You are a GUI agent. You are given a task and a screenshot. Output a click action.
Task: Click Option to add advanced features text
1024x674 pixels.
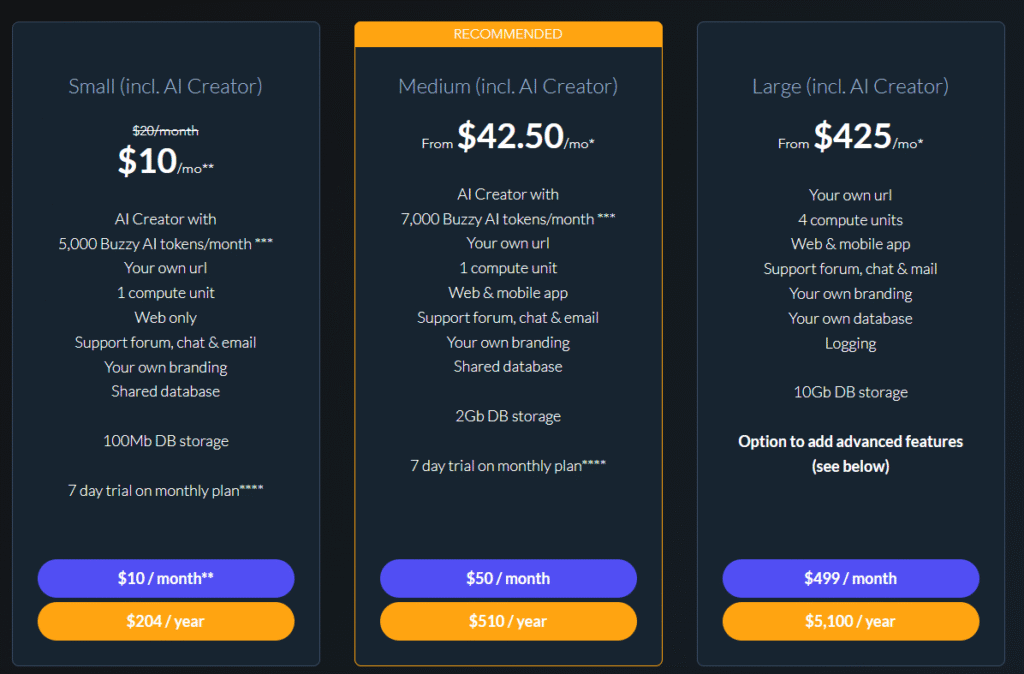tap(850, 441)
